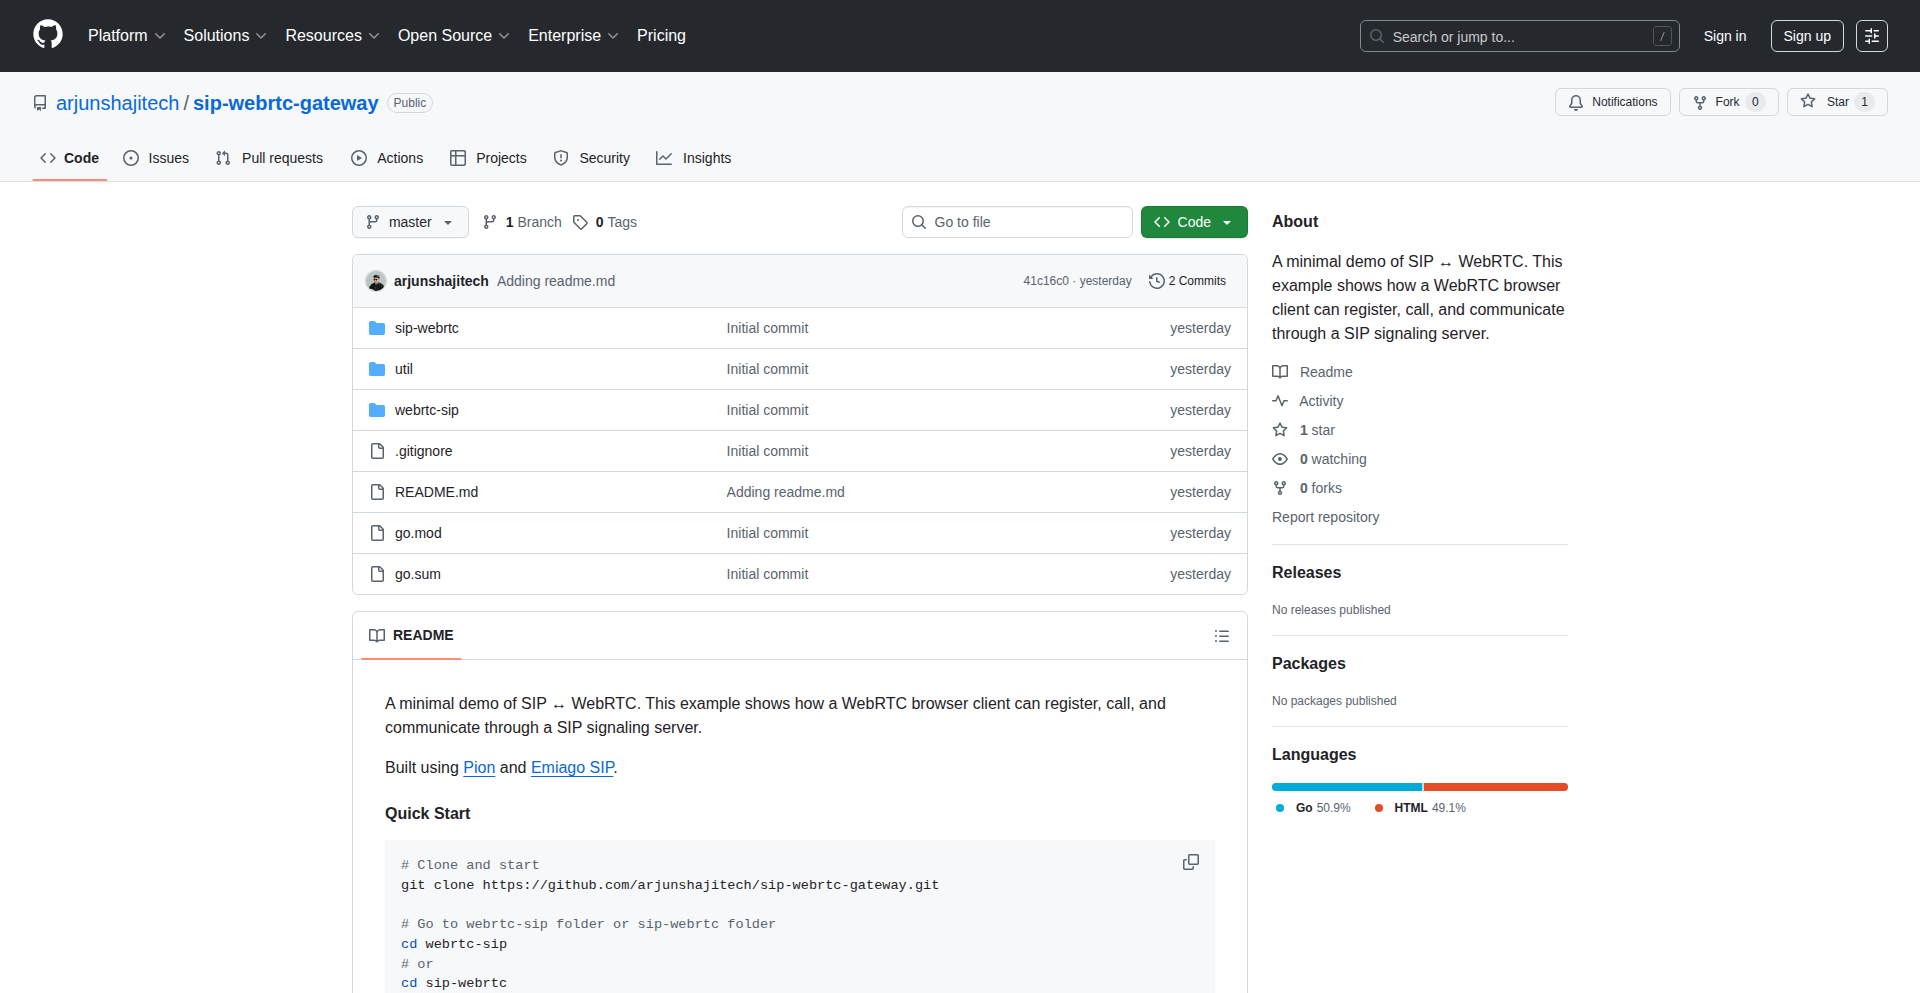Viewport: 1920px width, 993px height.
Task: Toggle Notifications for this repository
Action: tap(1612, 102)
